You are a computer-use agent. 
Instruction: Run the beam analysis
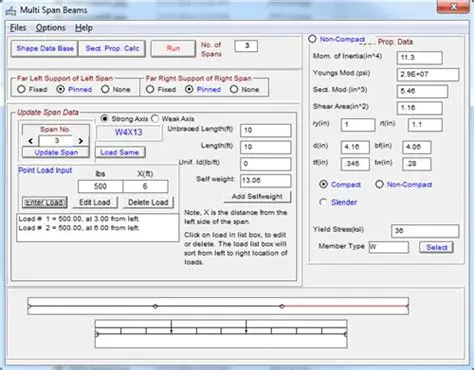(x=173, y=49)
